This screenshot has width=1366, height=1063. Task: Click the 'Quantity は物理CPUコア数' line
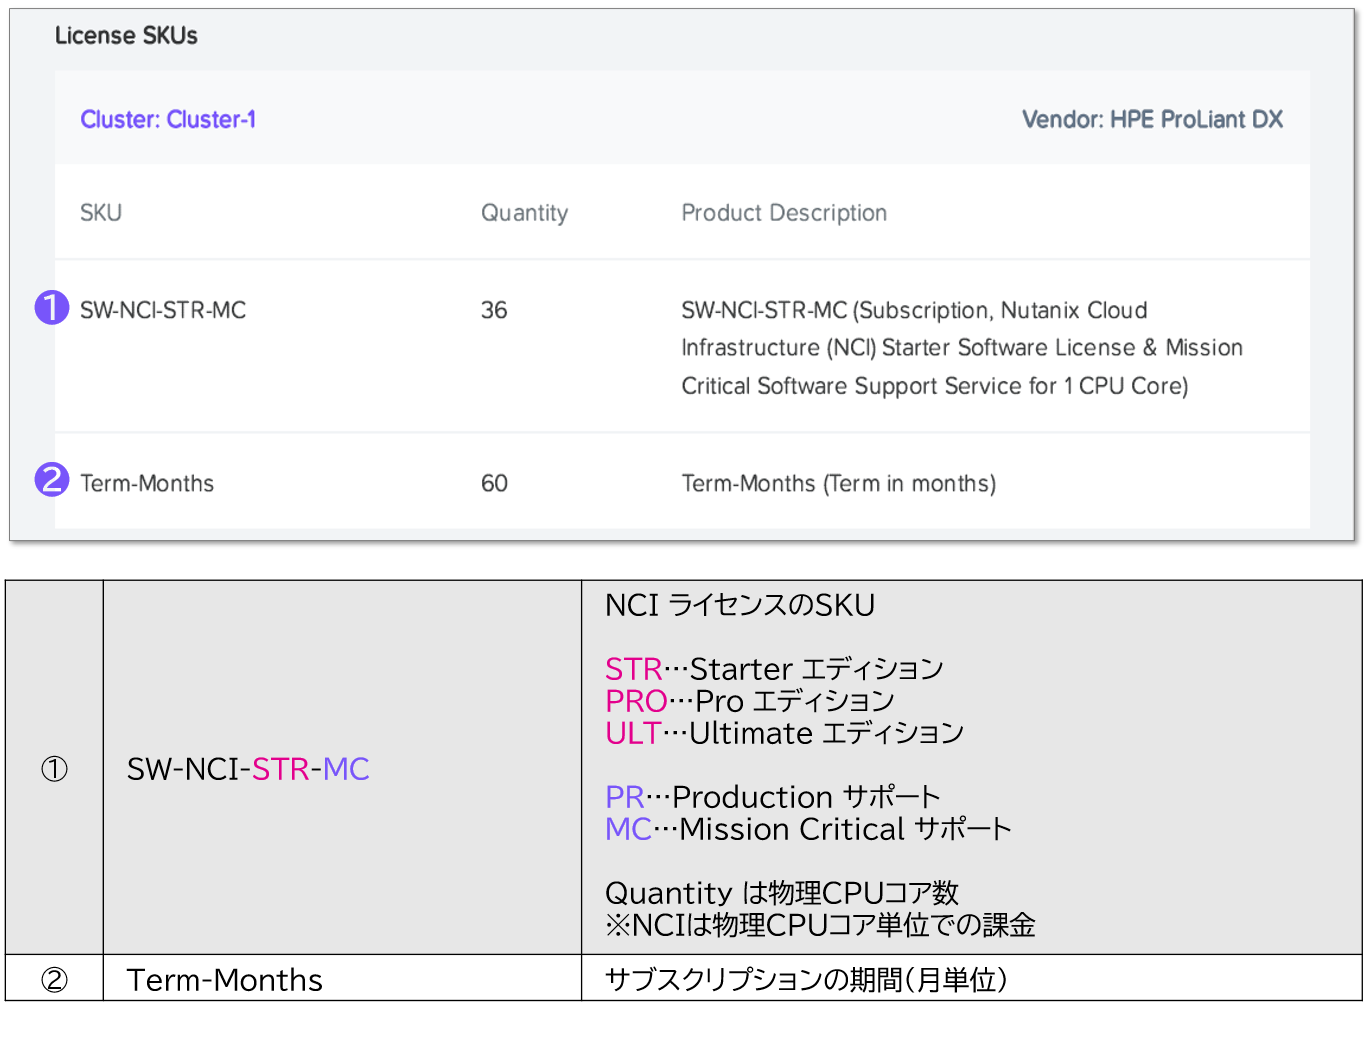click(782, 893)
